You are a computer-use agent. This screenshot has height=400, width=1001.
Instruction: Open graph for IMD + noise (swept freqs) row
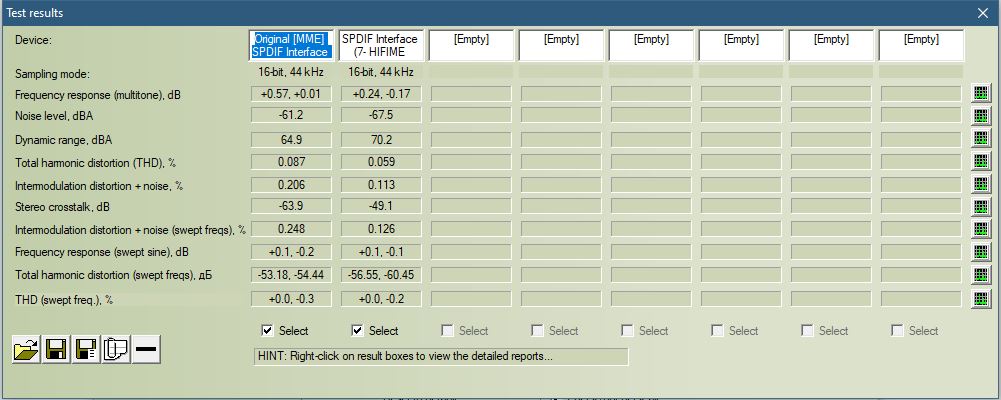click(980, 229)
